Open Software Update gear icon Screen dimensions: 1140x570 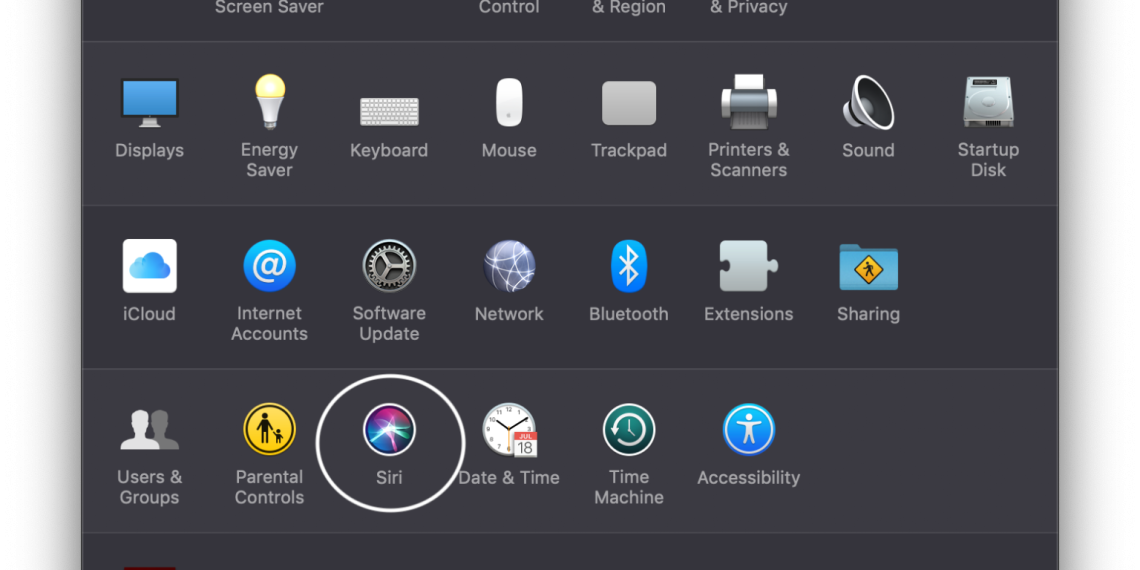click(x=389, y=266)
